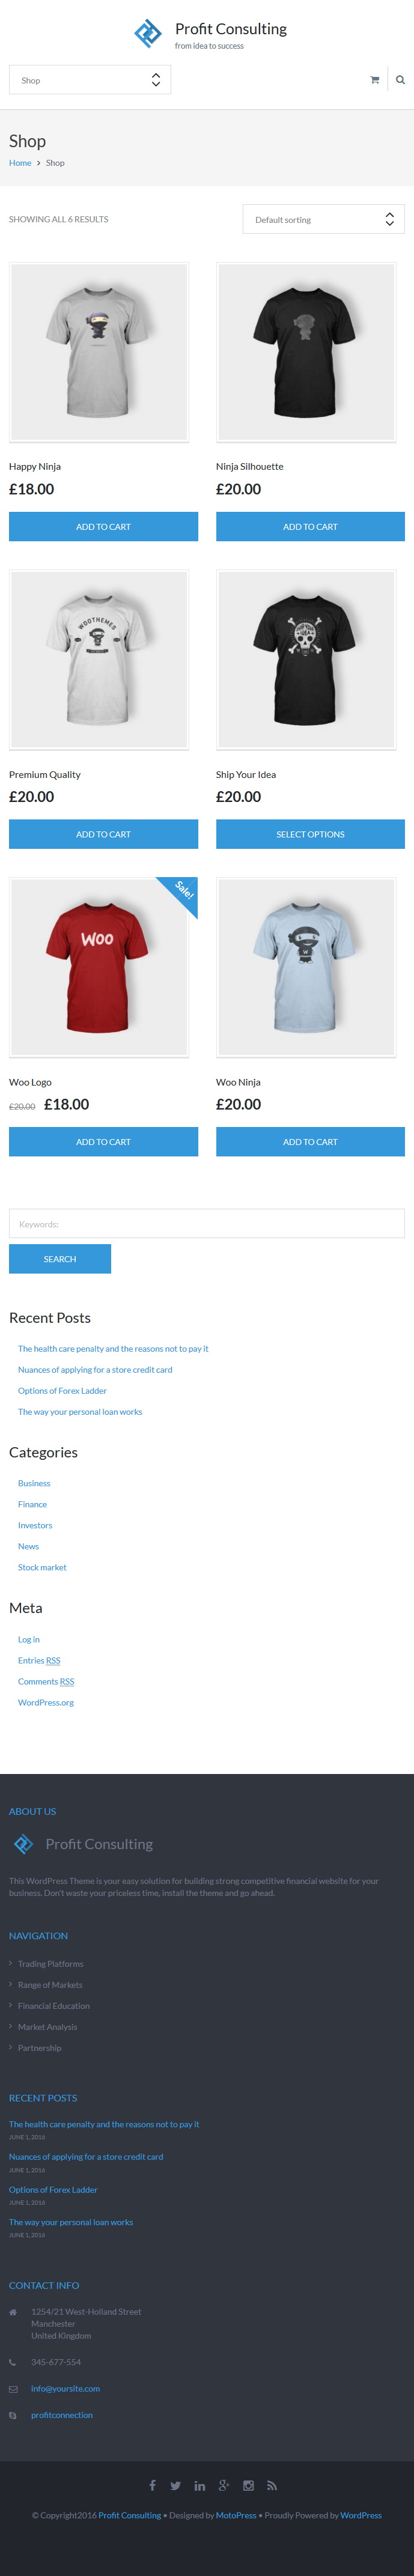Select options for Ship Your Idea
Viewport: 414px width, 2576px height.
pos(310,834)
